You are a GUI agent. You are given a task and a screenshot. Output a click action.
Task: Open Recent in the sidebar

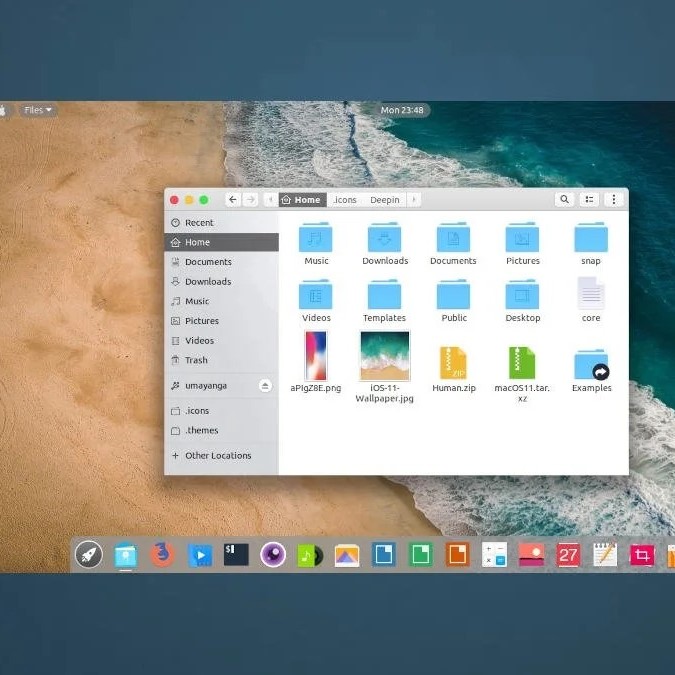[221, 223]
